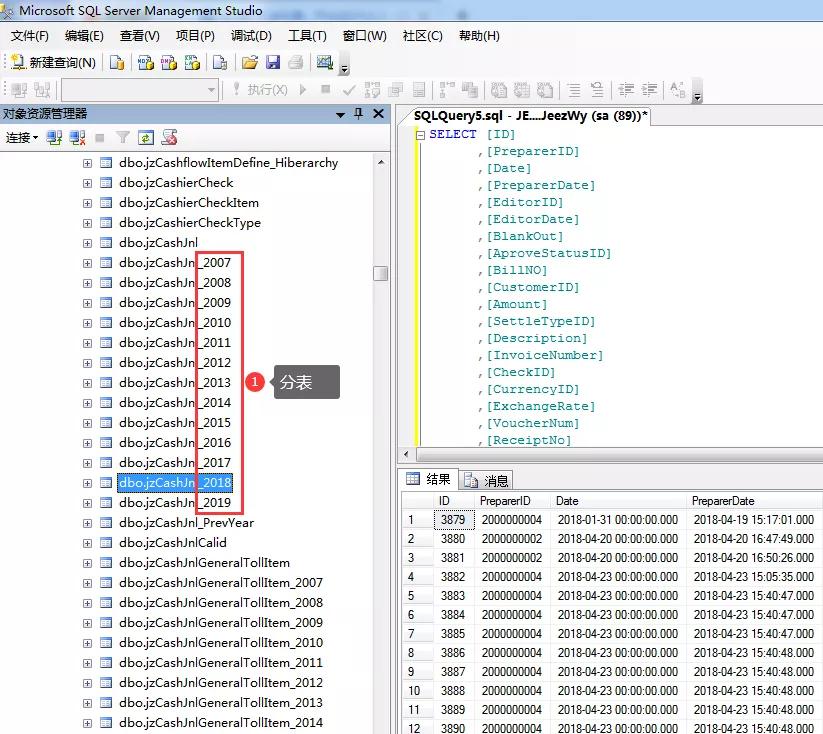Click the Stop script icon in Object Explorer toolbar
The image size is (823, 734).
tap(169, 138)
